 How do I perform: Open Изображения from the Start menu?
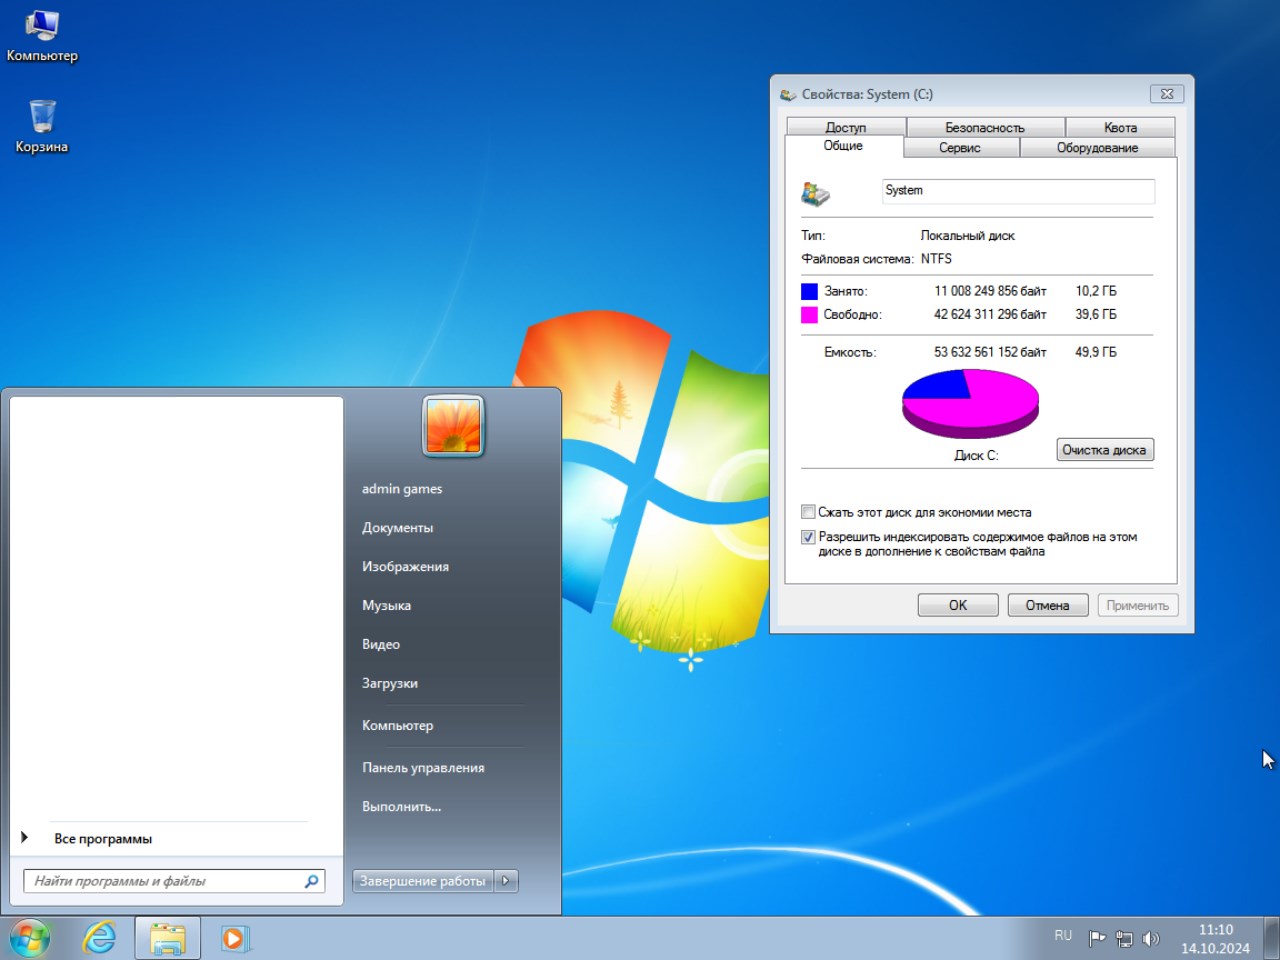405,567
